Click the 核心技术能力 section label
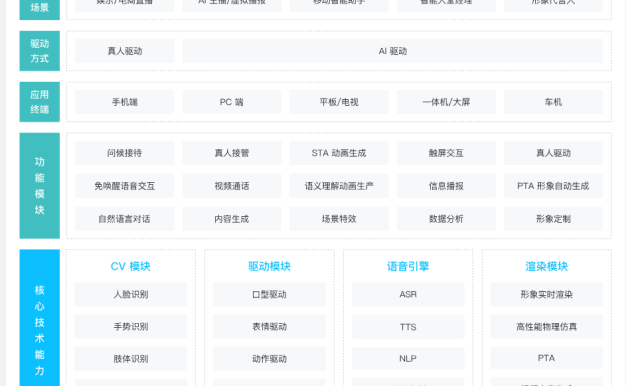626x386 pixels. click(40, 319)
